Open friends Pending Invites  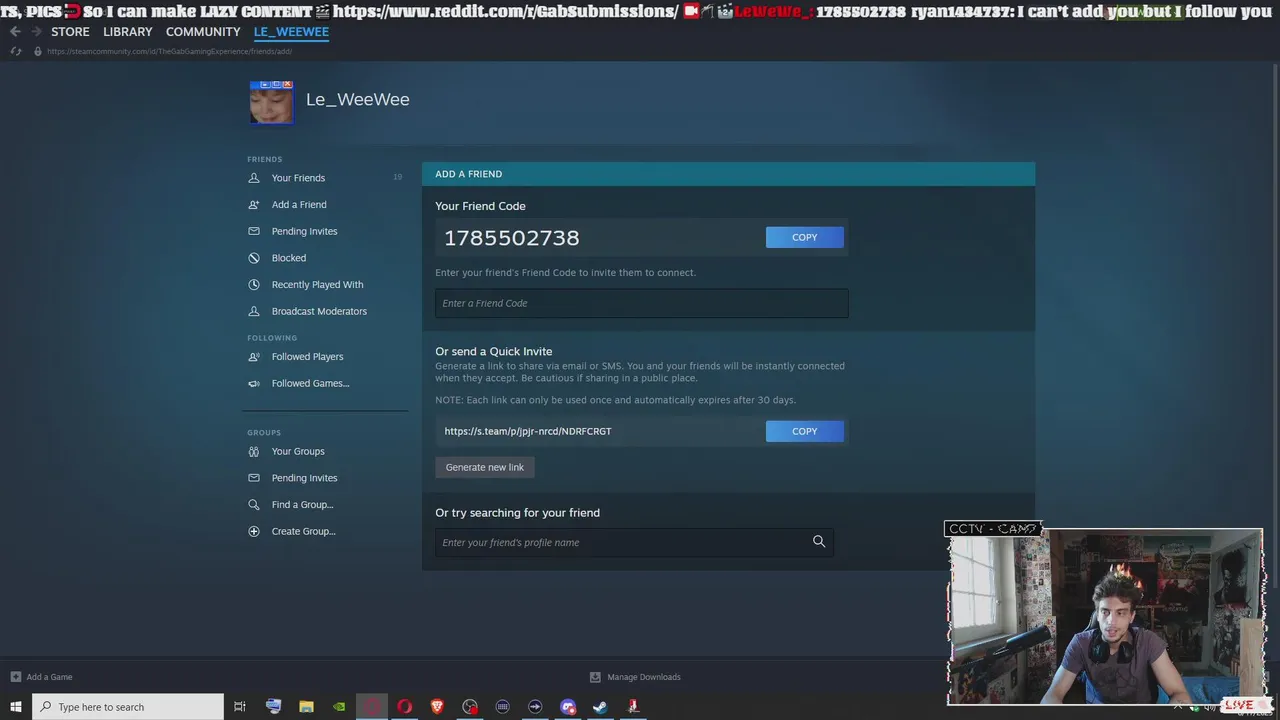point(304,232)
